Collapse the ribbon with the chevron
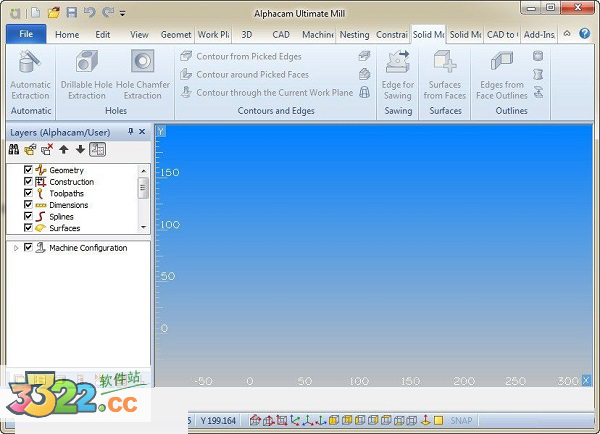The image size is (600, 434). click(x=567, y=34)
